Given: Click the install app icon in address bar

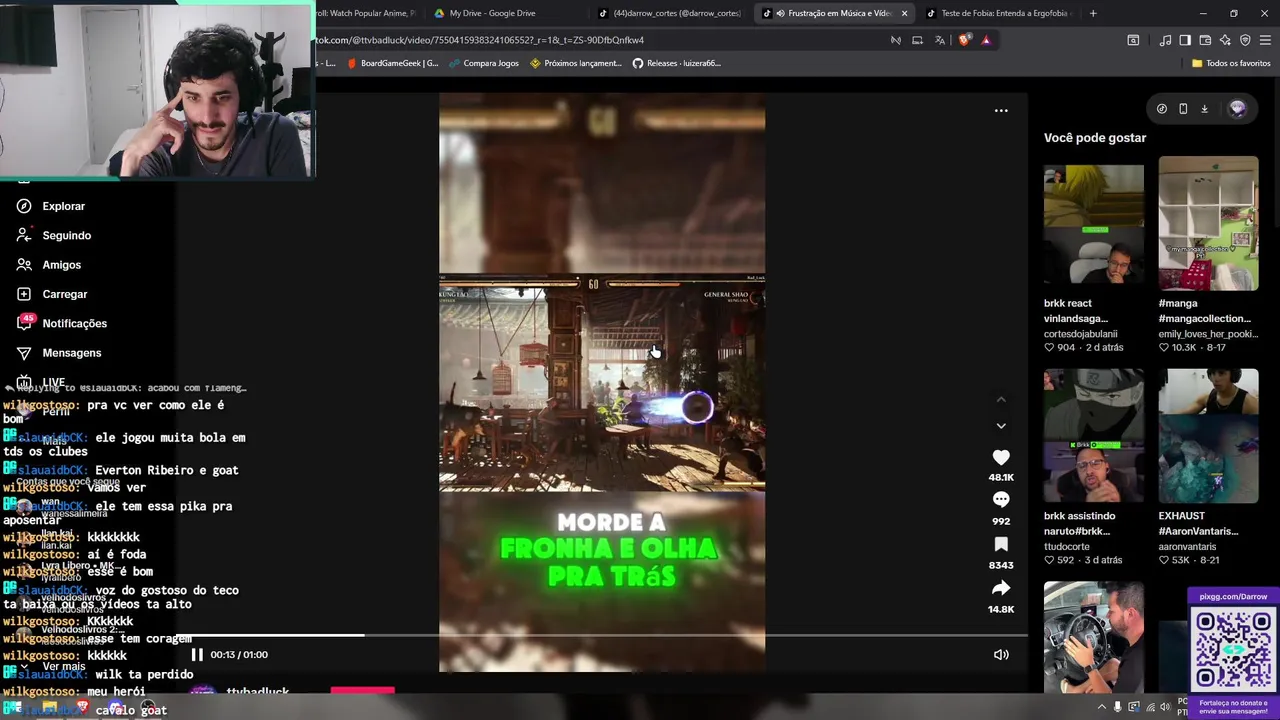Looking at the screenshot, I should 917,40.
